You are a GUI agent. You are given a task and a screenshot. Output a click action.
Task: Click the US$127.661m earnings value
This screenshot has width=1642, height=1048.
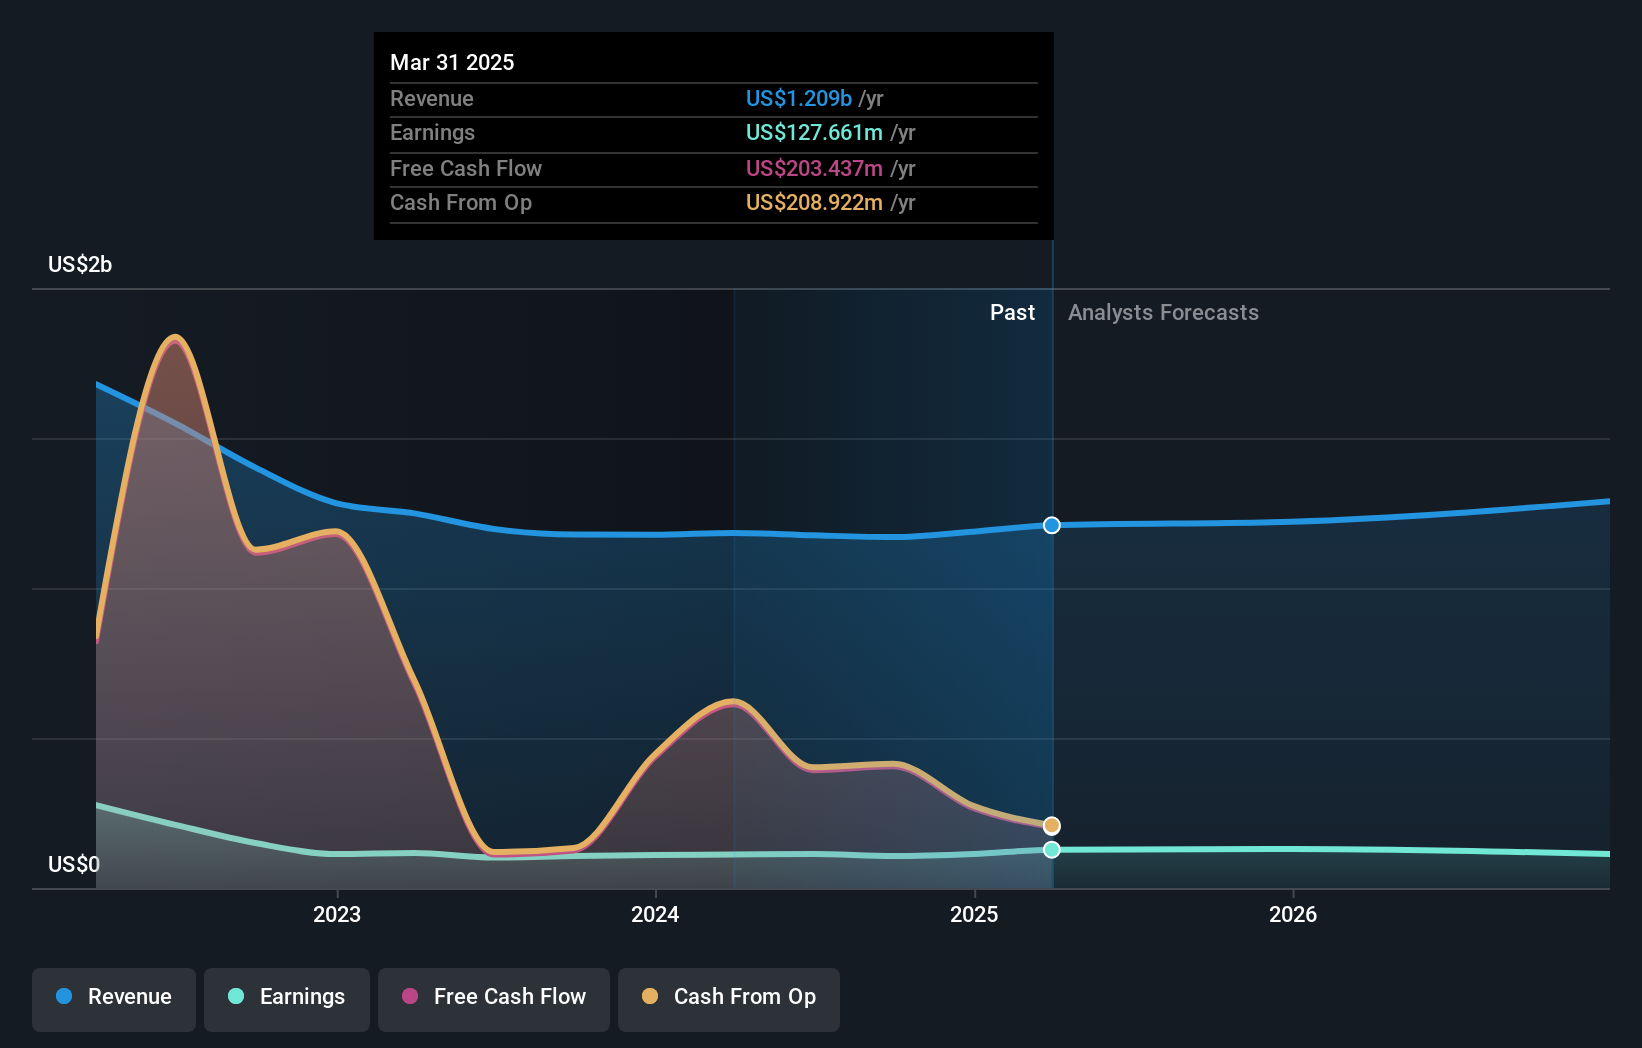coord(814,132)
